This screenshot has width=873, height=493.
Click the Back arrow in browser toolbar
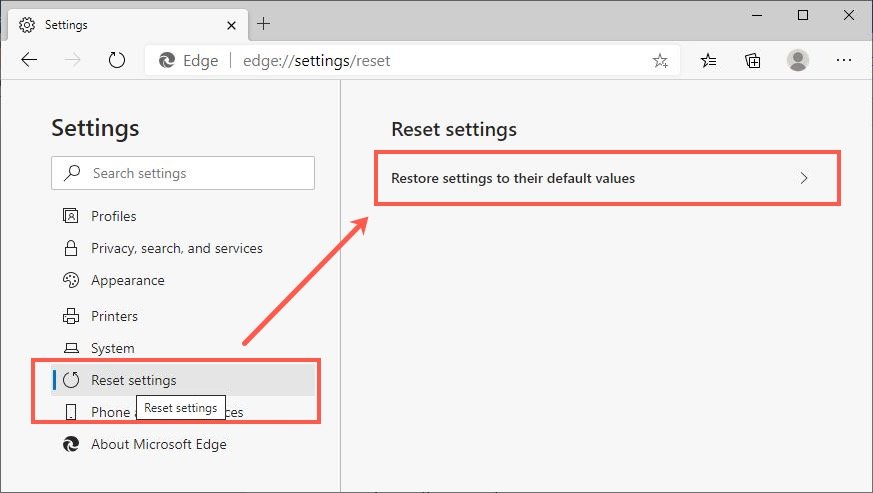point(29,60)
